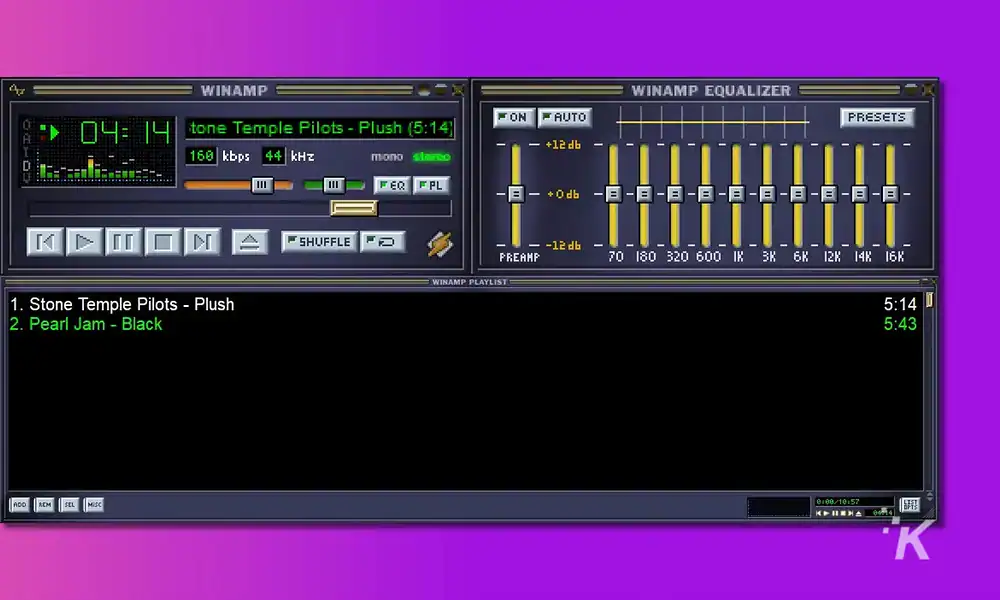Remove a track with the REM button
The image size is (1000, 600).
[43, 504]
